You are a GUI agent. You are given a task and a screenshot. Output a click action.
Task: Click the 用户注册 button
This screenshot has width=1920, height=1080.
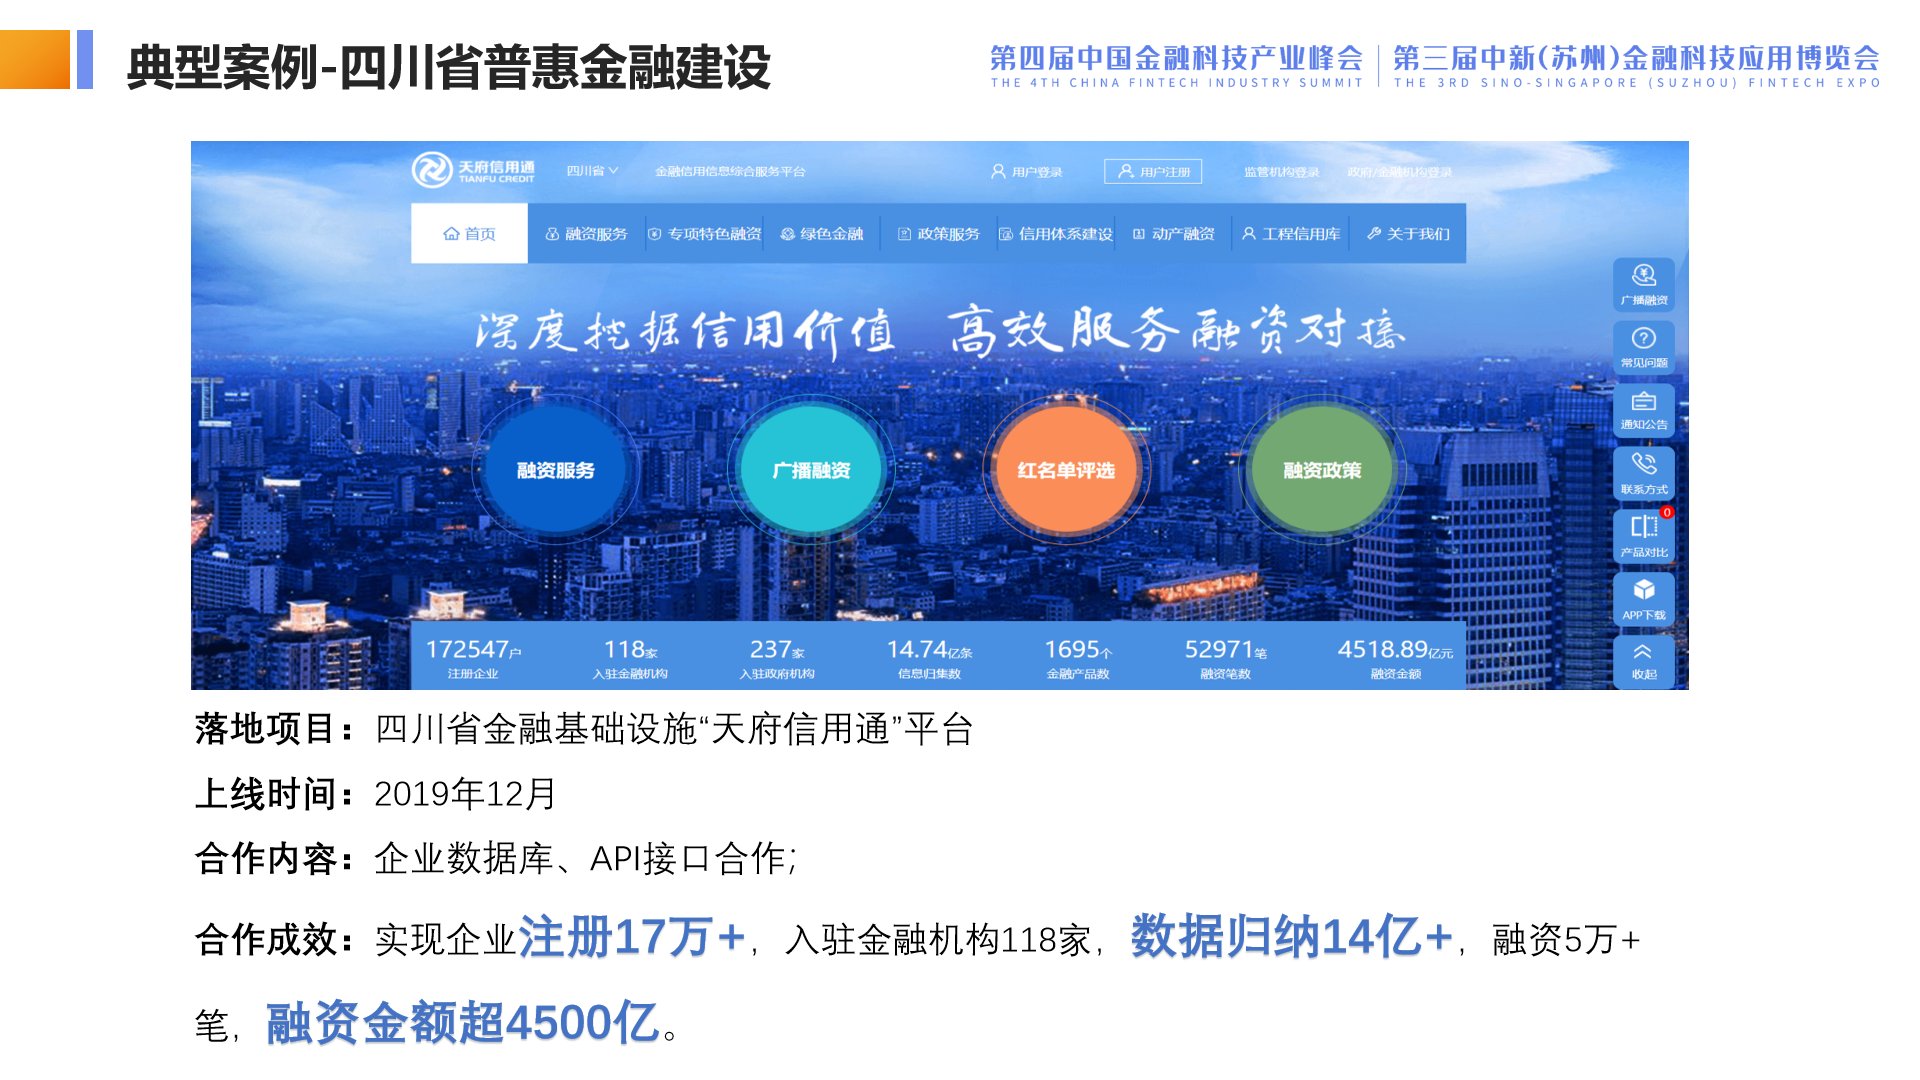click(x=1153, y=172)
